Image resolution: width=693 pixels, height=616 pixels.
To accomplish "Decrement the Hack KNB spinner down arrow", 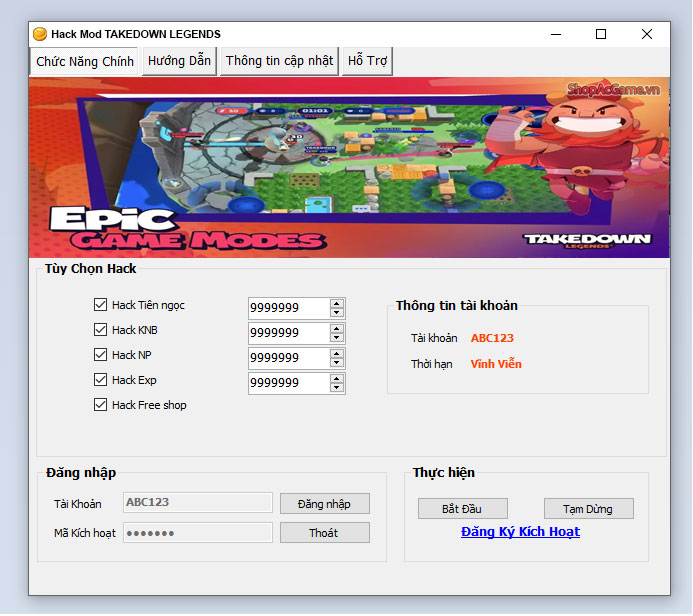I will (x=337, y=338).
